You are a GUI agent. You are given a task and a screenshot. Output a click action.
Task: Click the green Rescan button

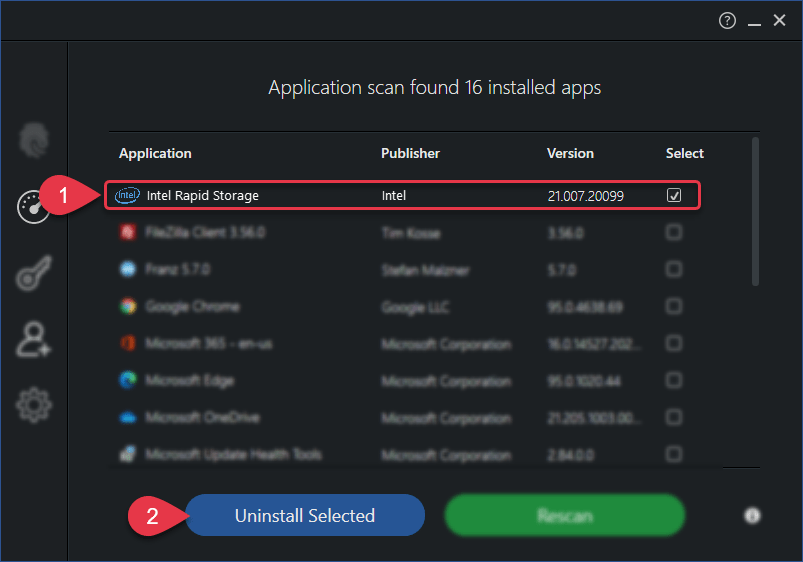point(565,515)
